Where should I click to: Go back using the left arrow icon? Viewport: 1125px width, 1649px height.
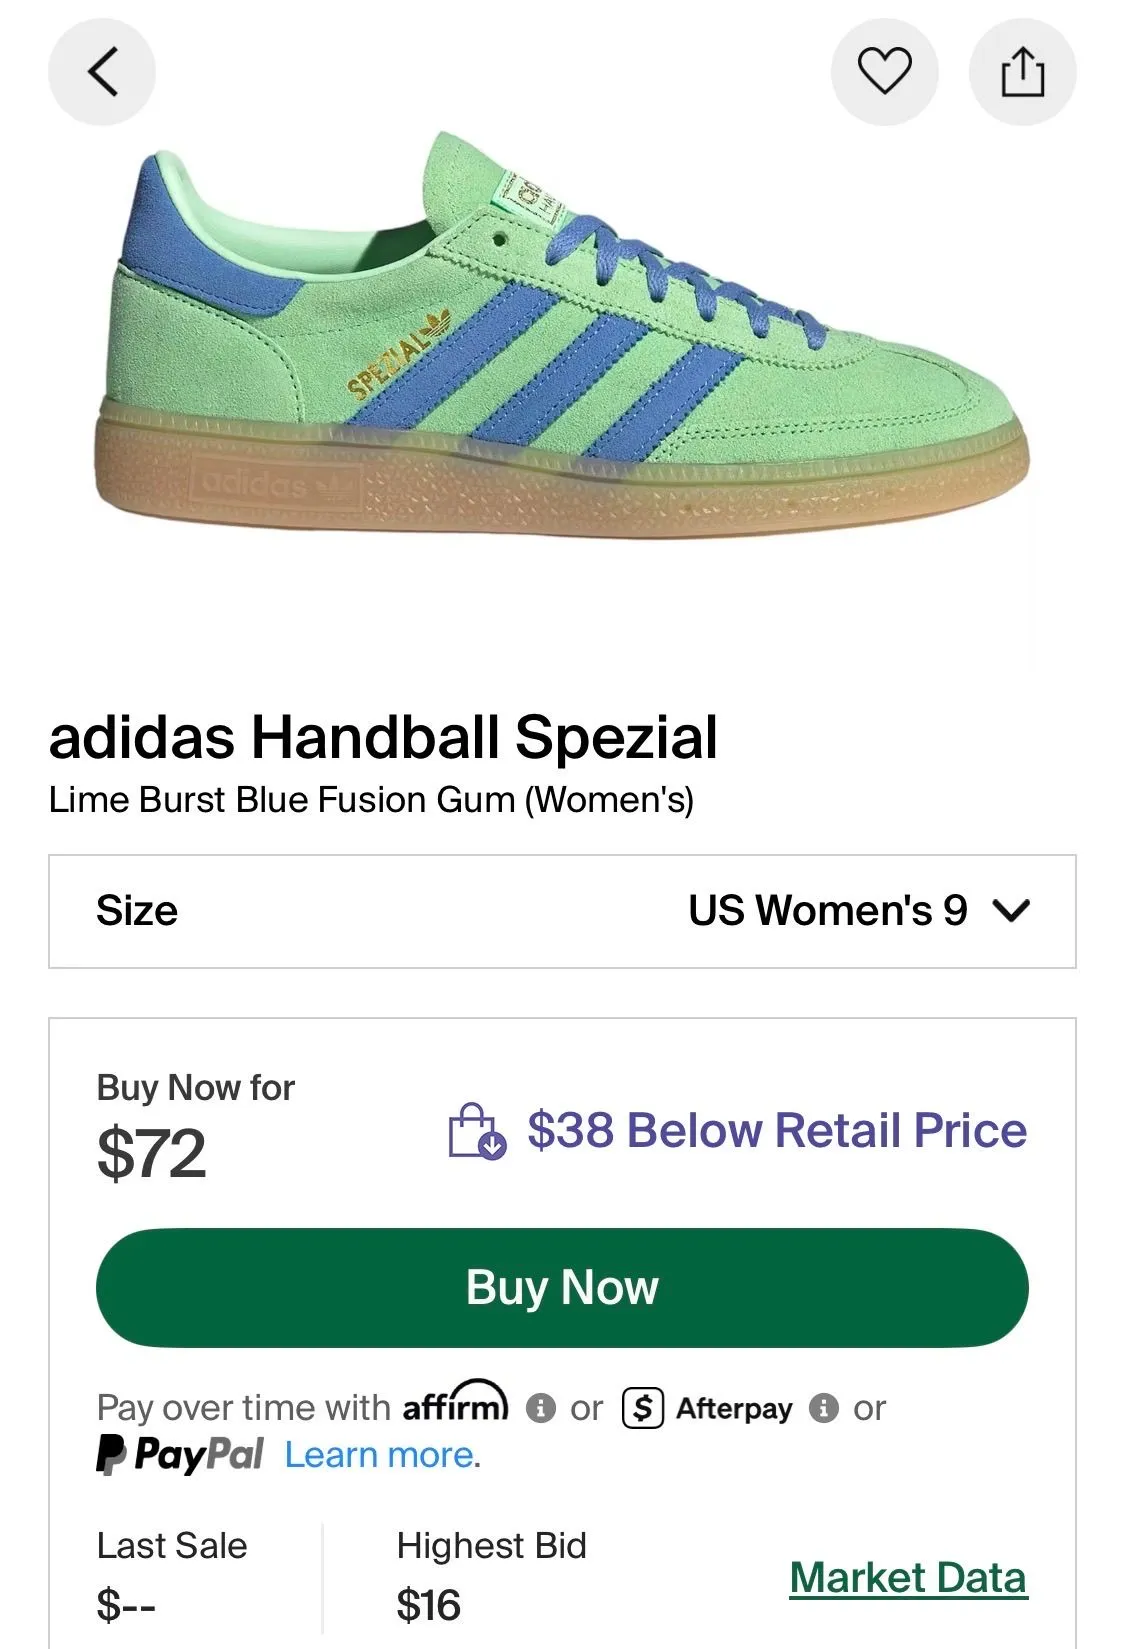coord(102,72)
